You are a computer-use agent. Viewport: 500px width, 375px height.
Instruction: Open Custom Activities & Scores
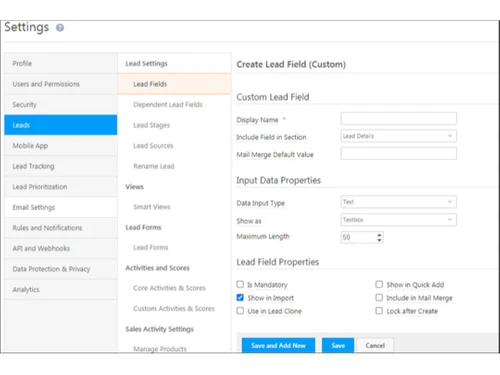click(x=174, y=309)
